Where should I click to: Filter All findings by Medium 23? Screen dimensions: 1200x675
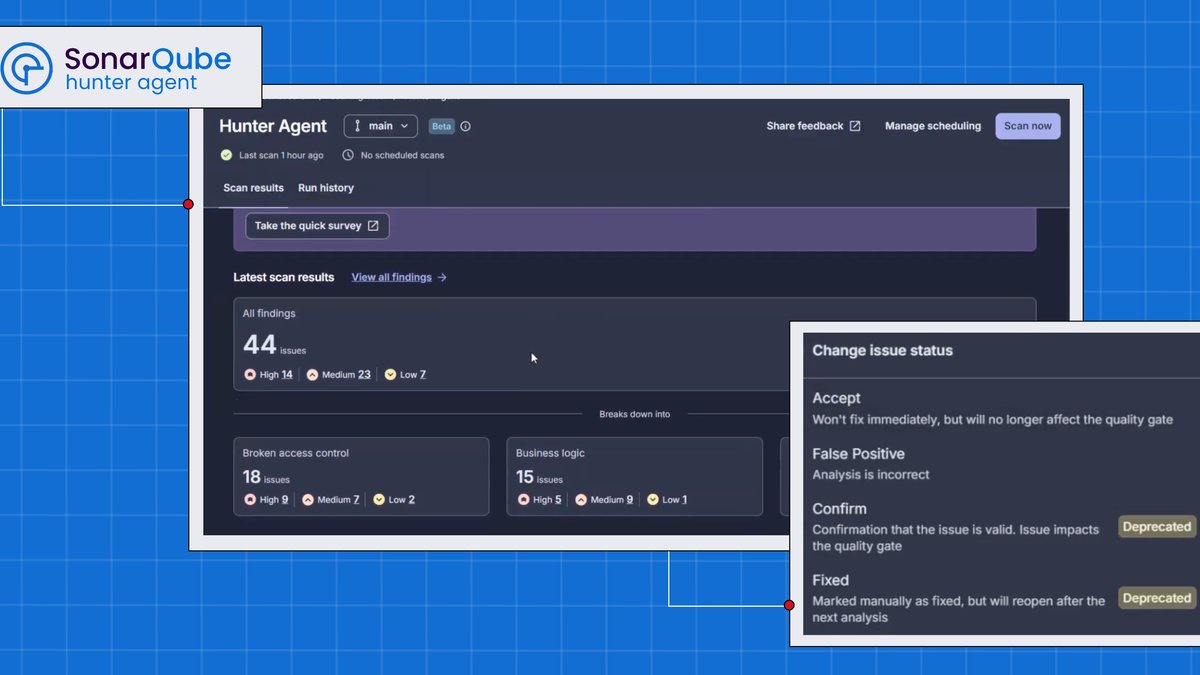click(x=338, y=375)
